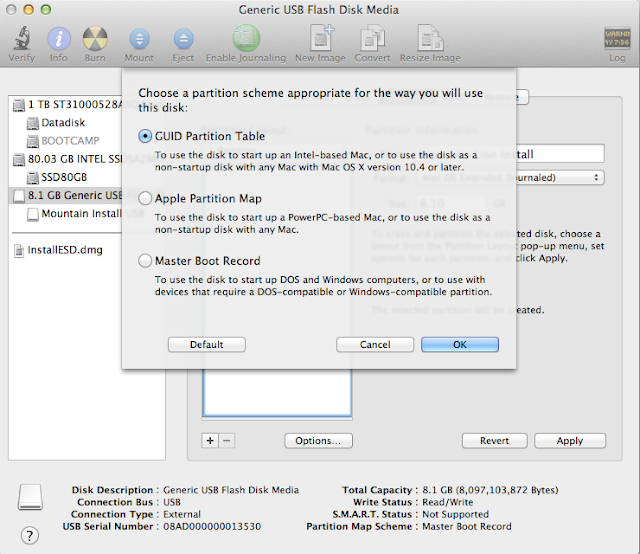The width and height of the screenshot is (640, 554).
Task: Click the InstallESD.dmg disk image icon
Action: pos(19,251)
